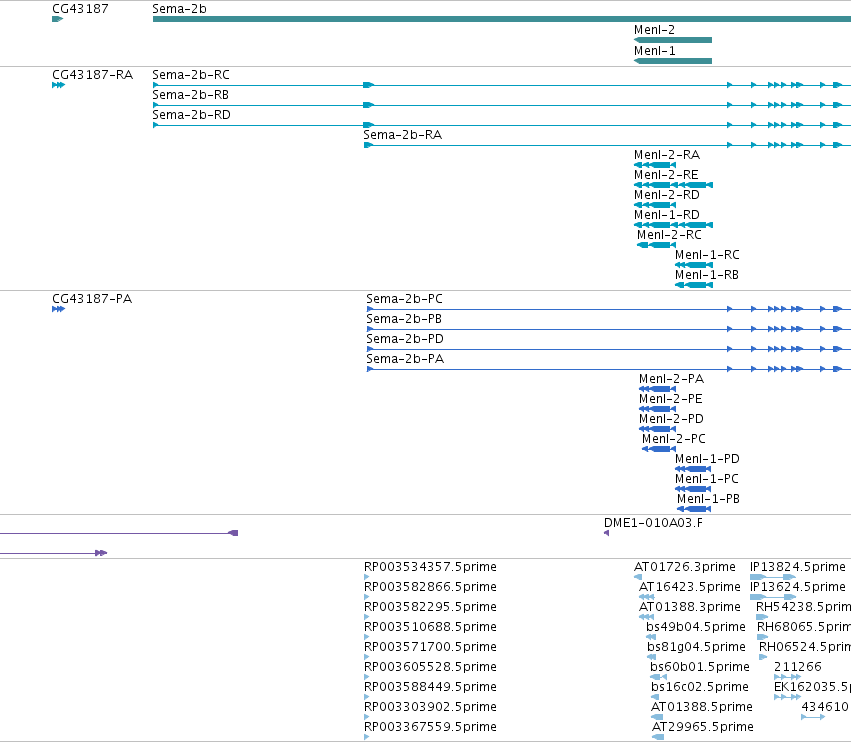Select the CG43187-PA protein label
Viewport: 851px width, 742px height.
[x=92, y=299]
